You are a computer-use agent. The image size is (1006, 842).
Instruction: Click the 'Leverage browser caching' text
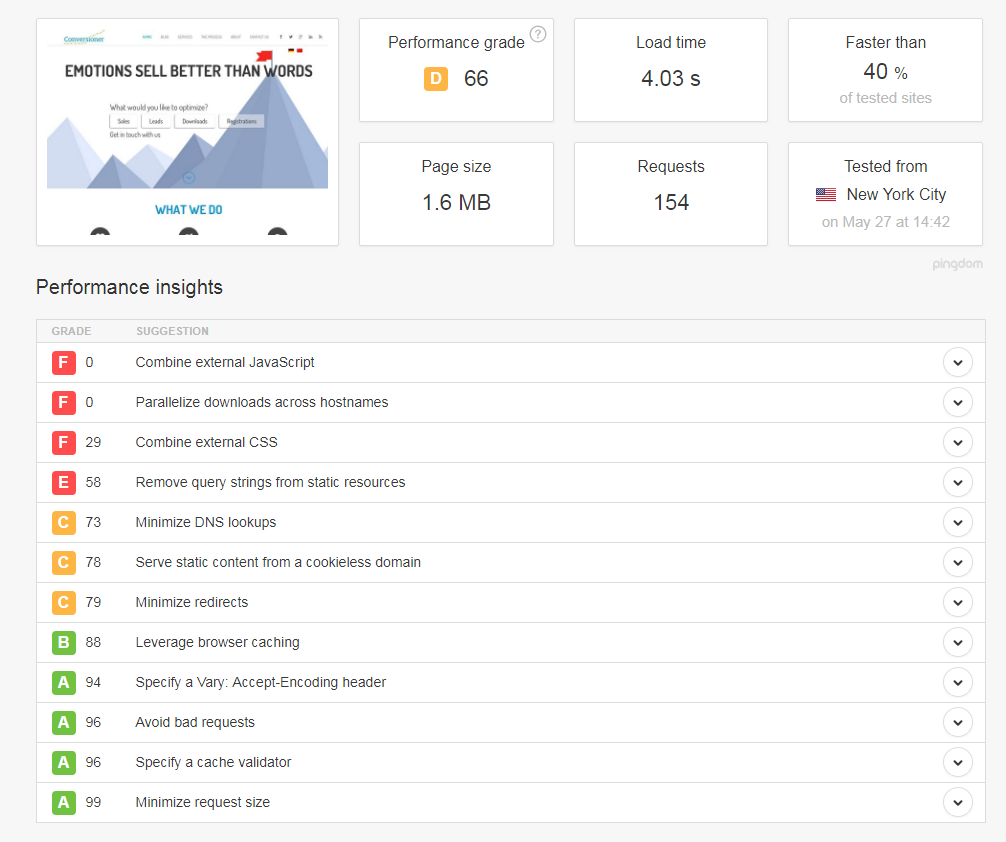(x=217, y=642)
